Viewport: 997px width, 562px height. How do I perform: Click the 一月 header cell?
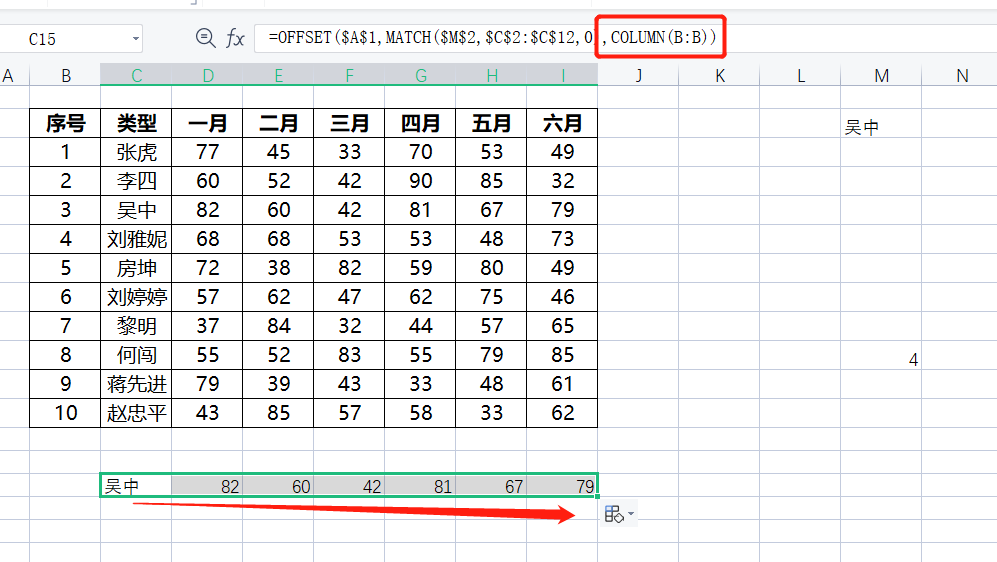207,123
